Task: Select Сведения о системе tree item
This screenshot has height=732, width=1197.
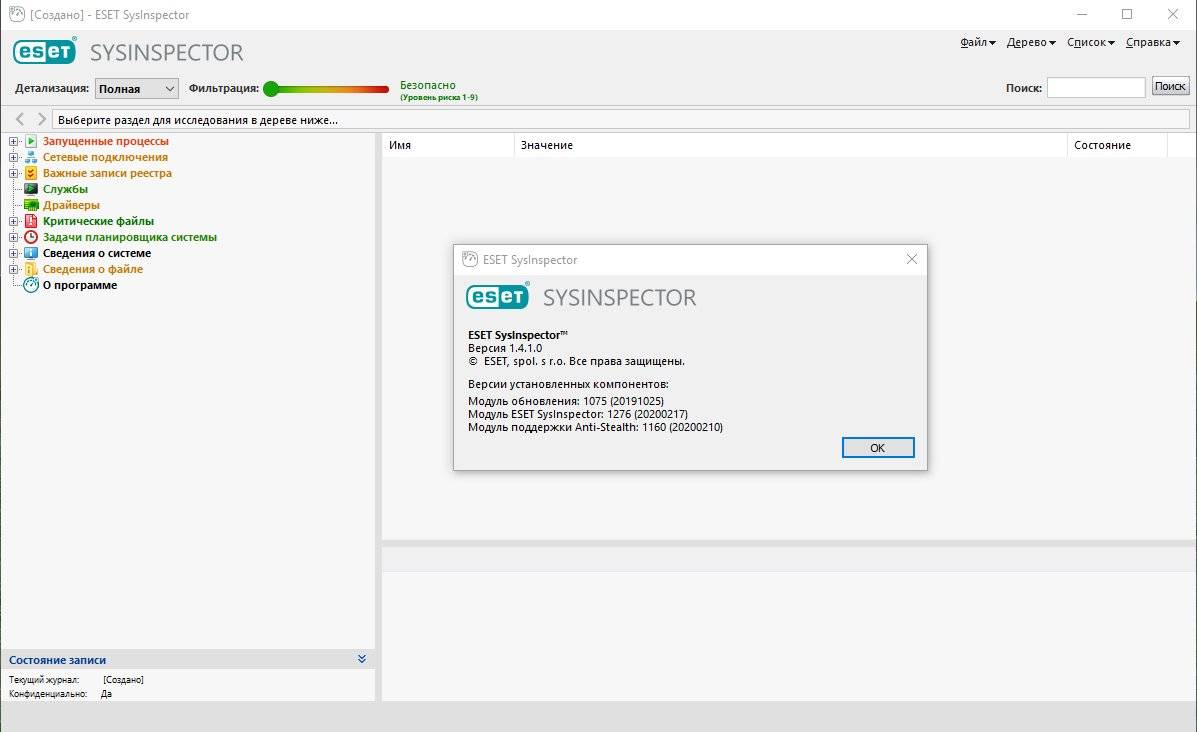Action: (97, 253)
